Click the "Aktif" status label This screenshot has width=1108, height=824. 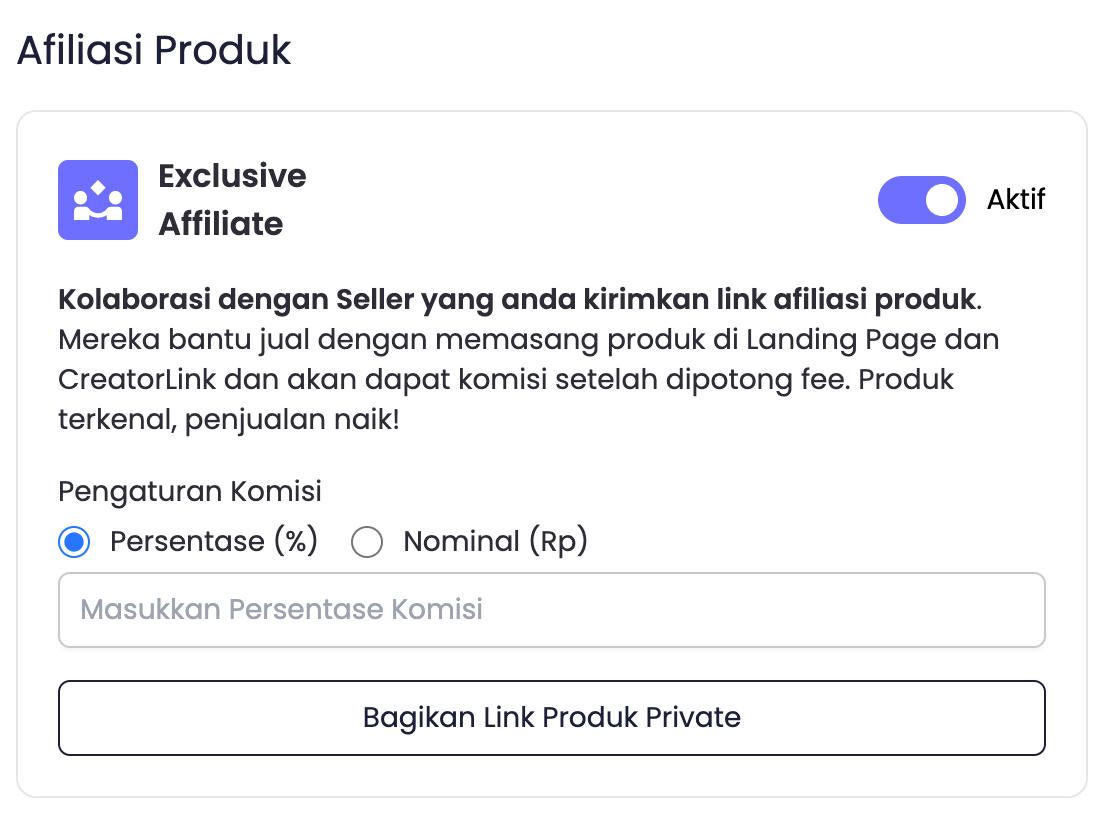[1016, 200]
